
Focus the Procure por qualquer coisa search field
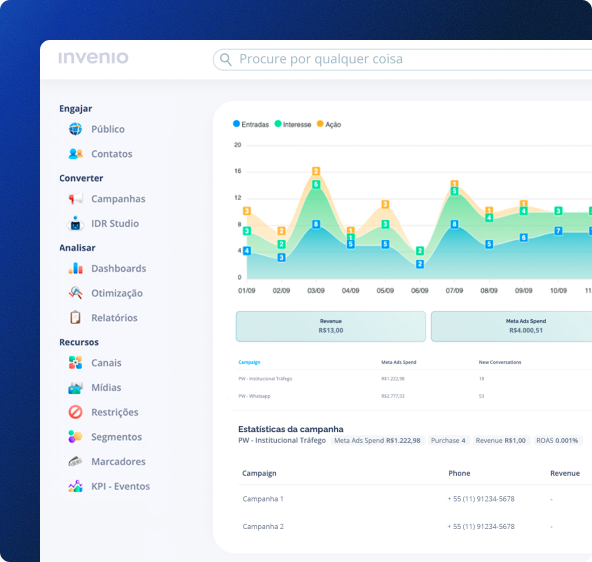[402, 59]
